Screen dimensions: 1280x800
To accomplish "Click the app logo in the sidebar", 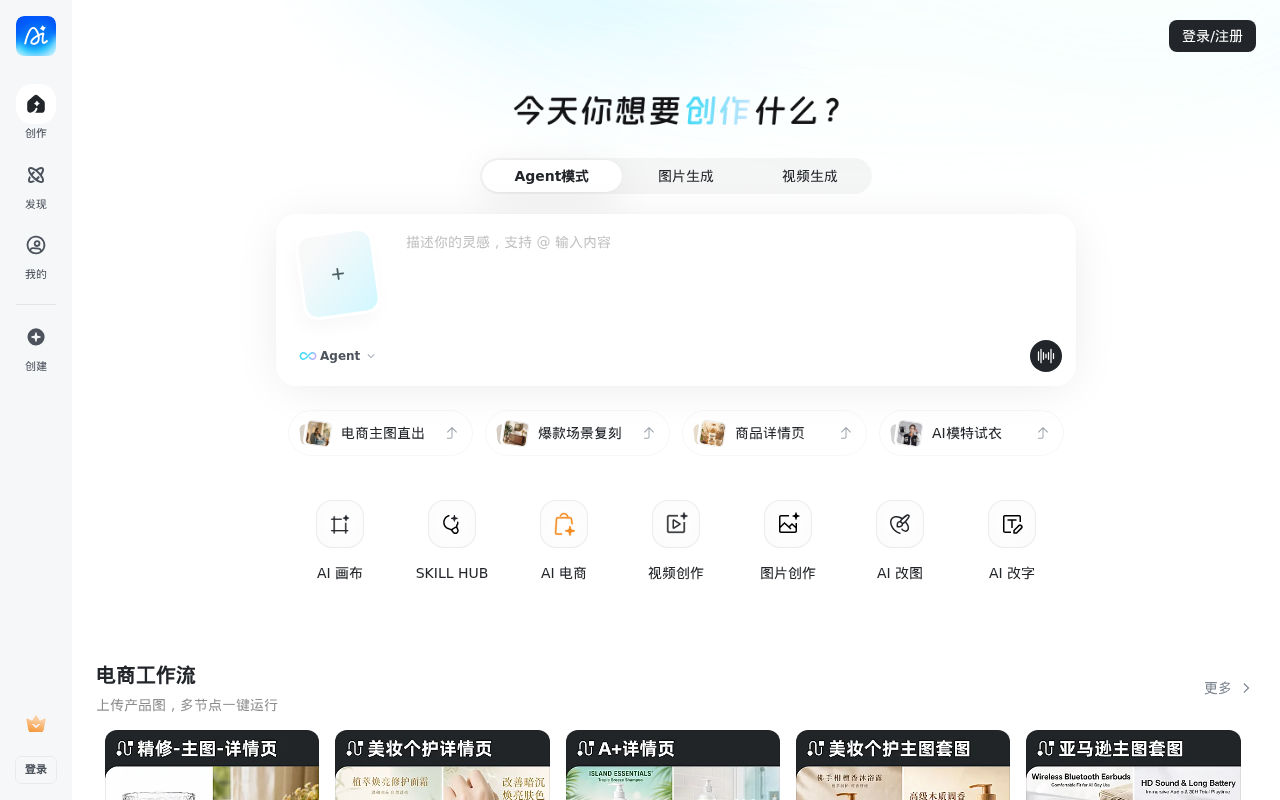I will 36,36.
